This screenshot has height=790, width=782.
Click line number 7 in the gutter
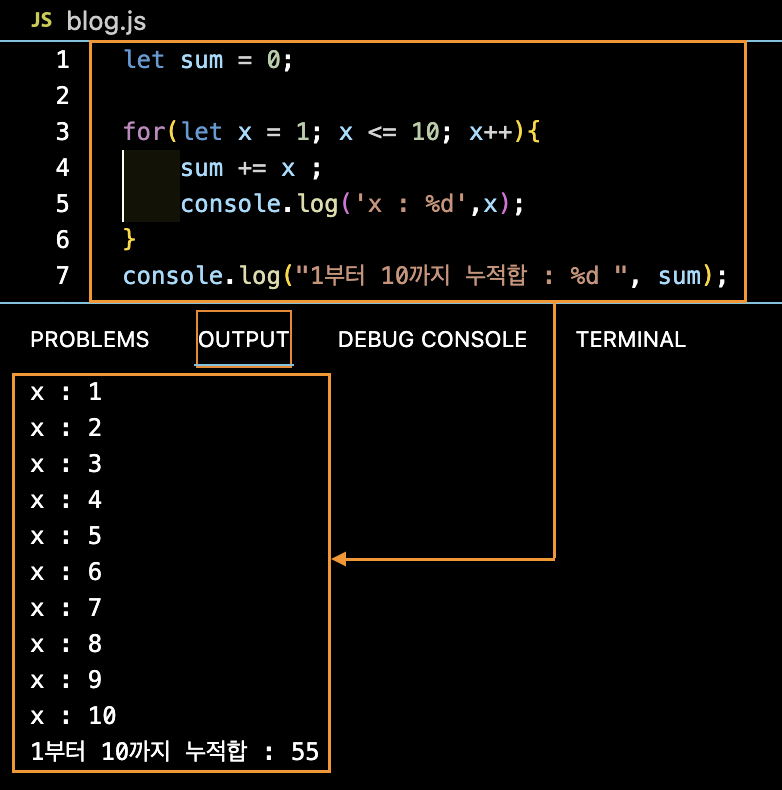click(x=62, y=276)
